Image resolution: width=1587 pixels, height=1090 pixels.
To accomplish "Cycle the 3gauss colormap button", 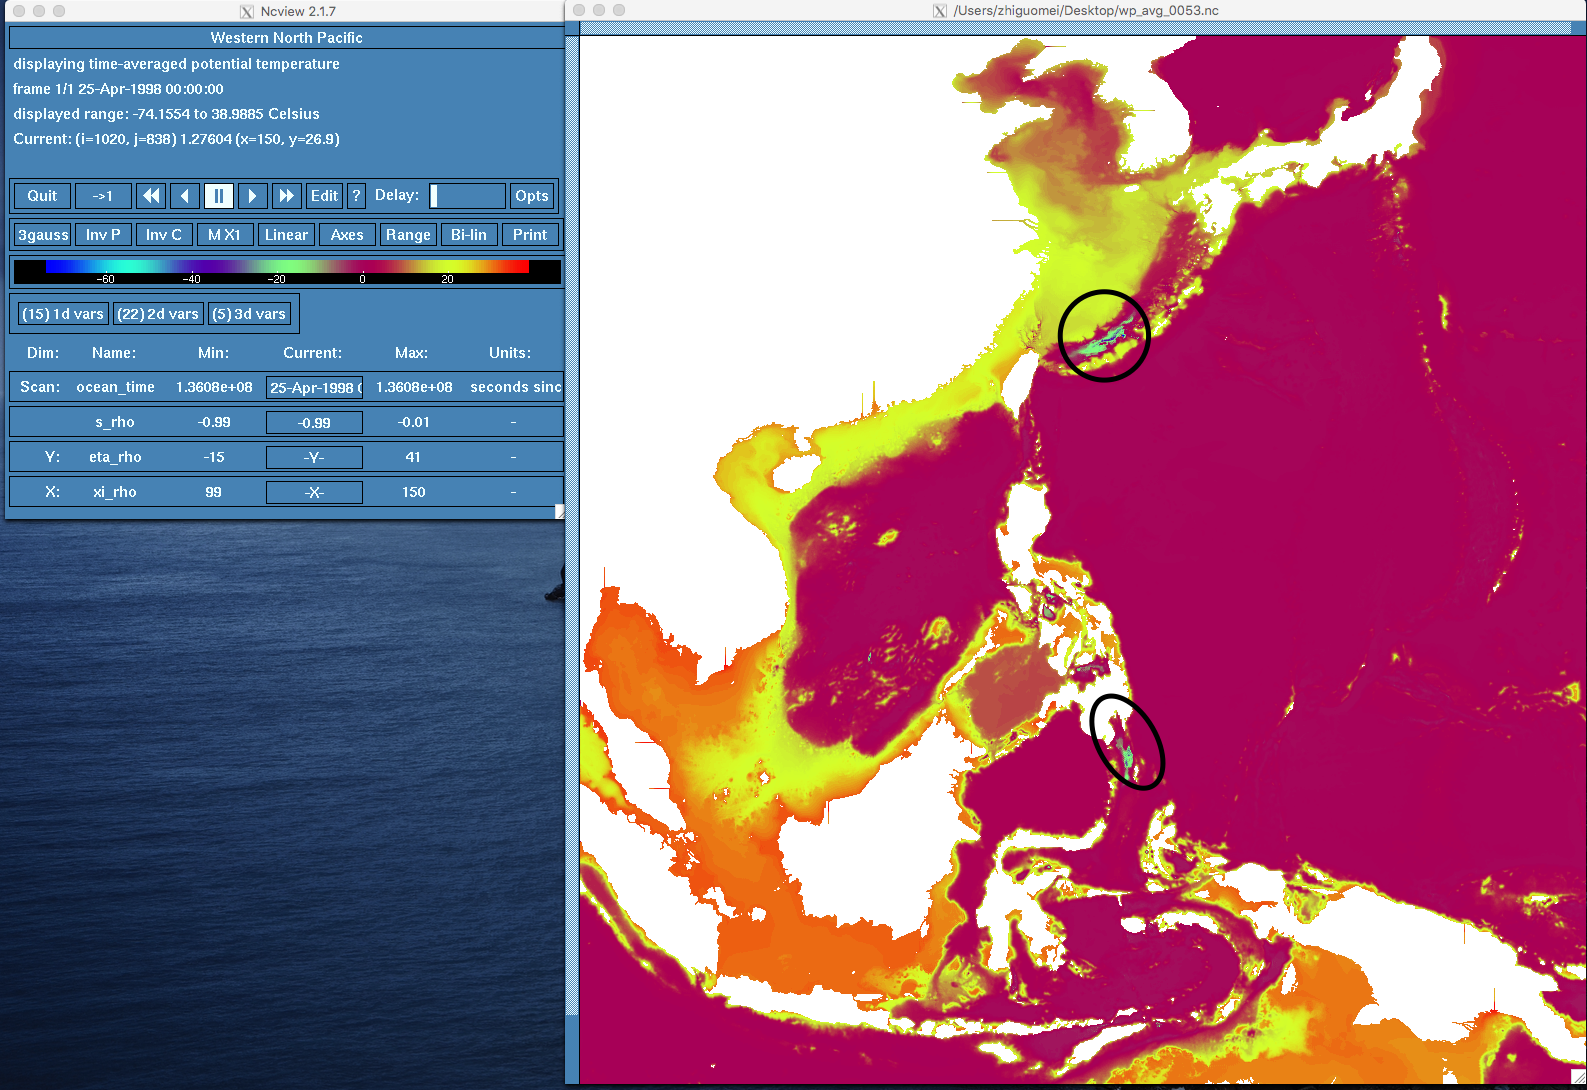I will [x=43, y=235].
